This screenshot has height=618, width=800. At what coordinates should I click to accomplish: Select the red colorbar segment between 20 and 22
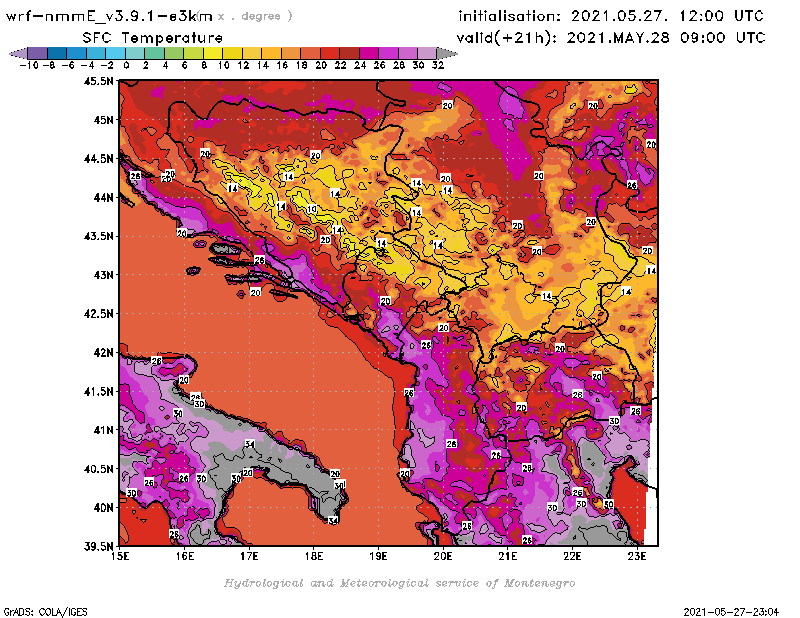click(330, 53)
